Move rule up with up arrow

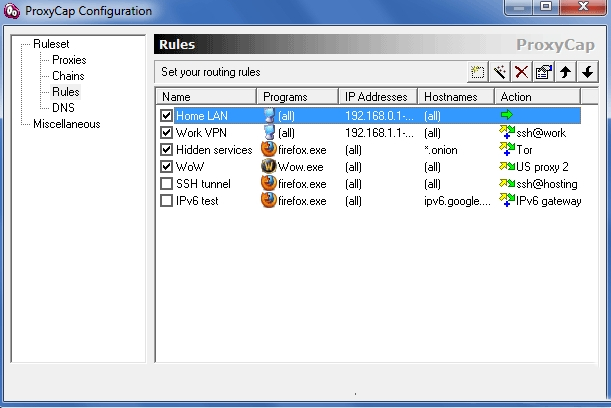pyautogui.click(x=566, y=72)
